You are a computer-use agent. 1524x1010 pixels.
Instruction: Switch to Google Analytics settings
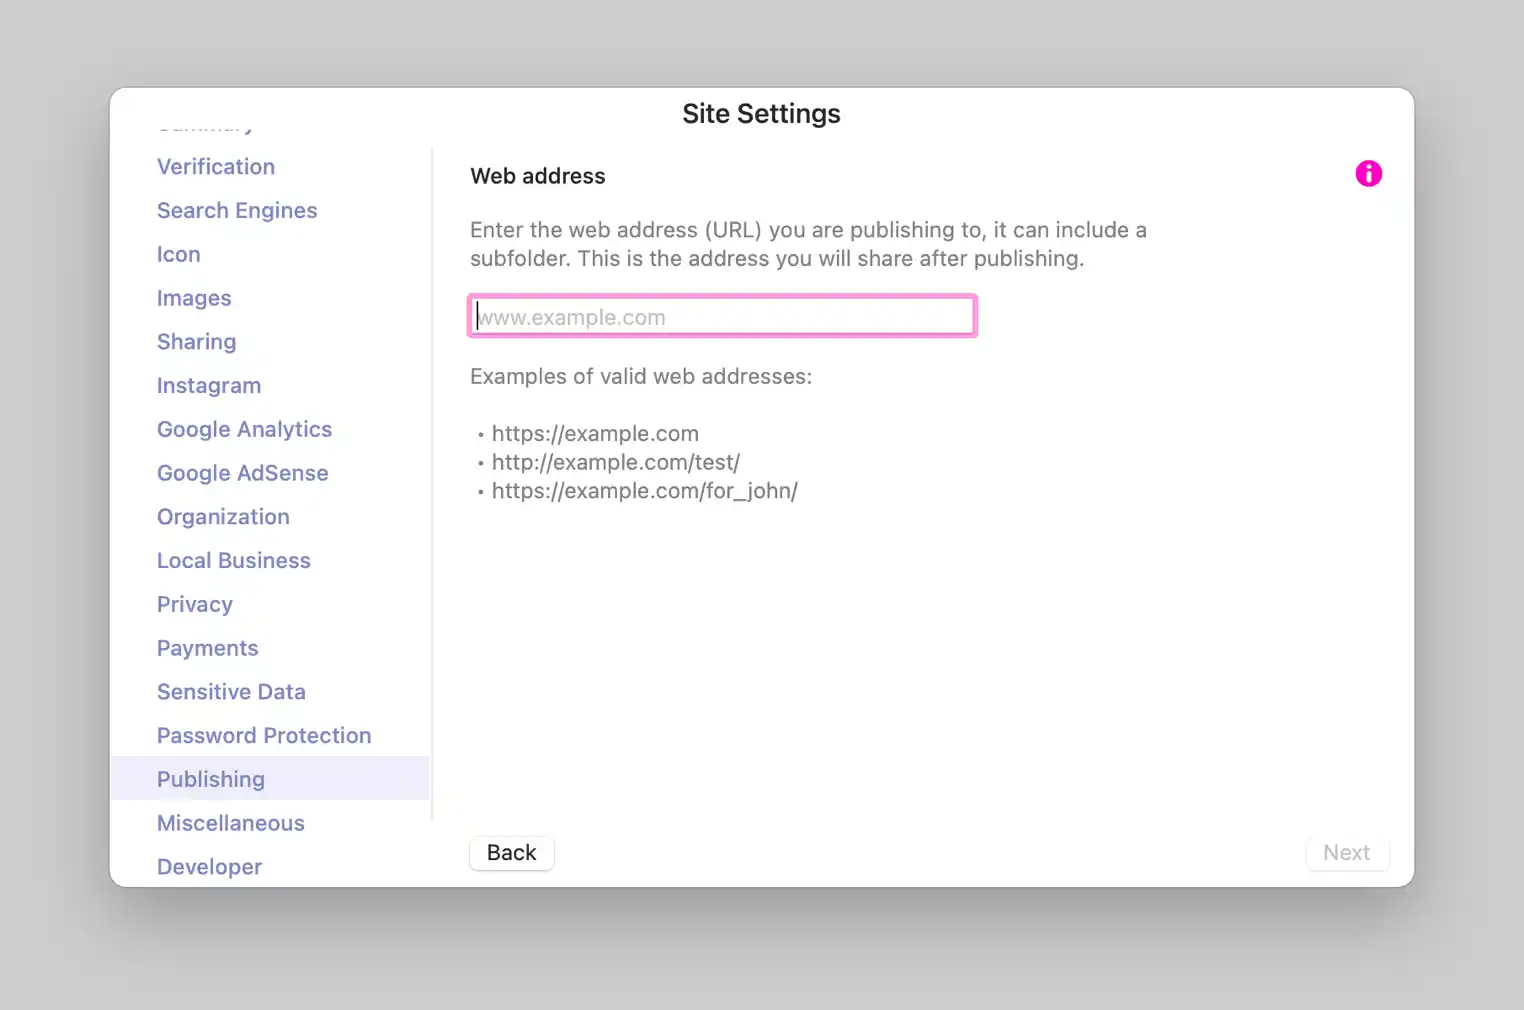[244, 430]
